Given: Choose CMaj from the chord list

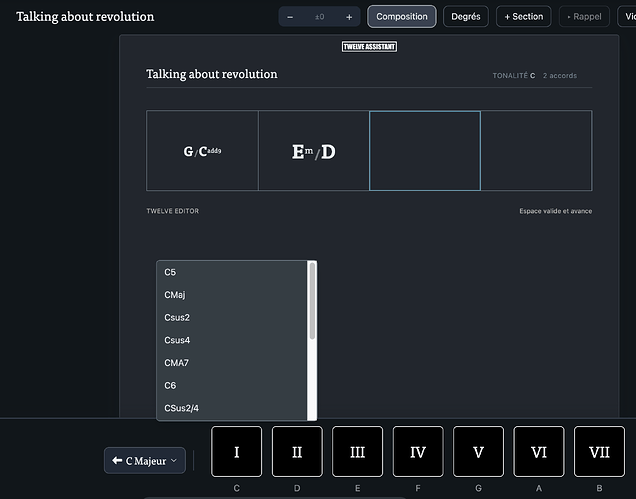Looking at the screenshot, I should tap(232, 295).
